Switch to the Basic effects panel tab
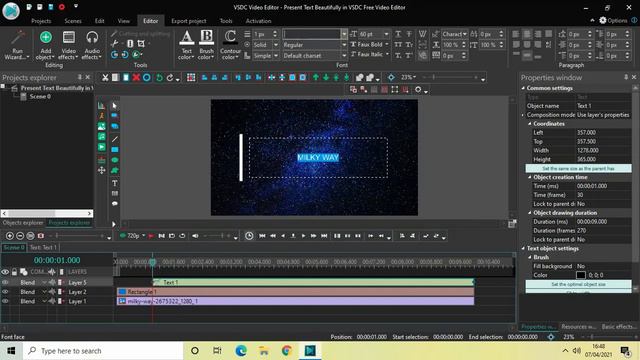640x360 pixels. point(619,327)
